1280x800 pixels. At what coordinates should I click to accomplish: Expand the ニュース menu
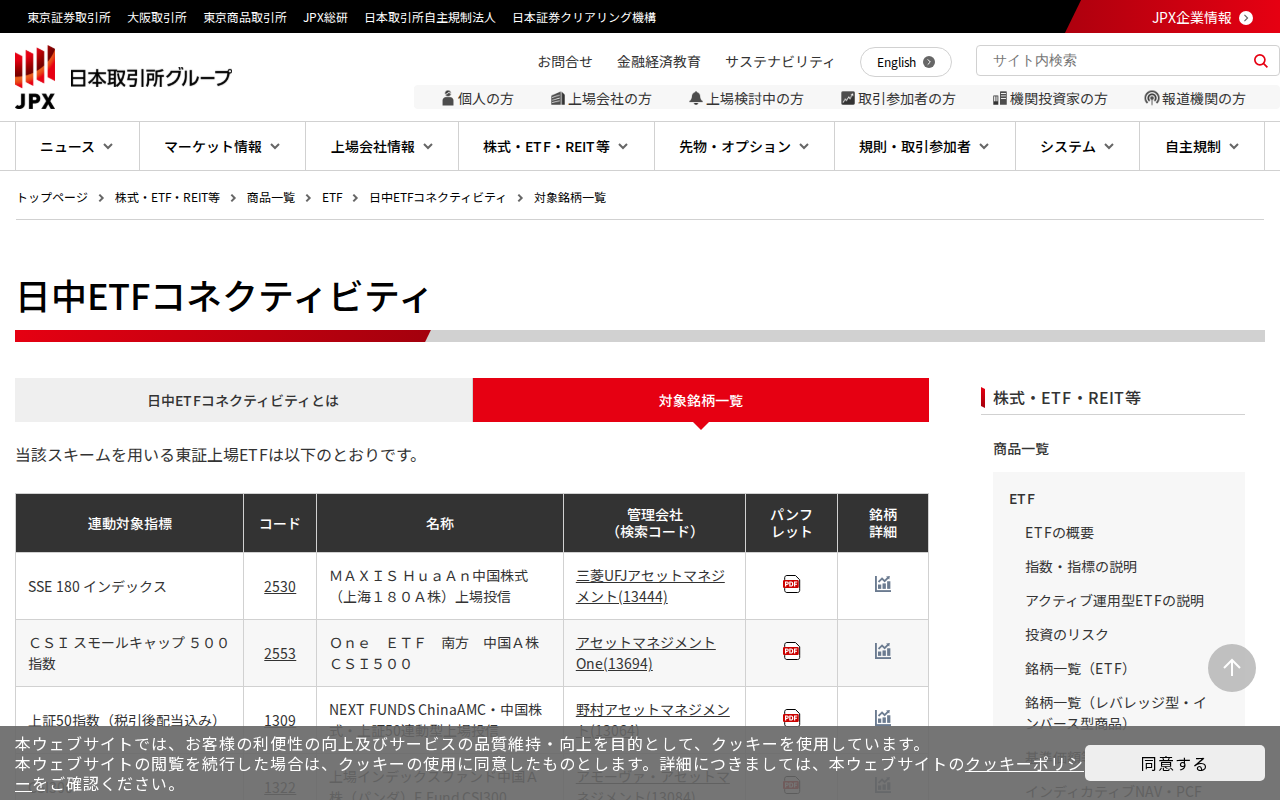[77, 146]
